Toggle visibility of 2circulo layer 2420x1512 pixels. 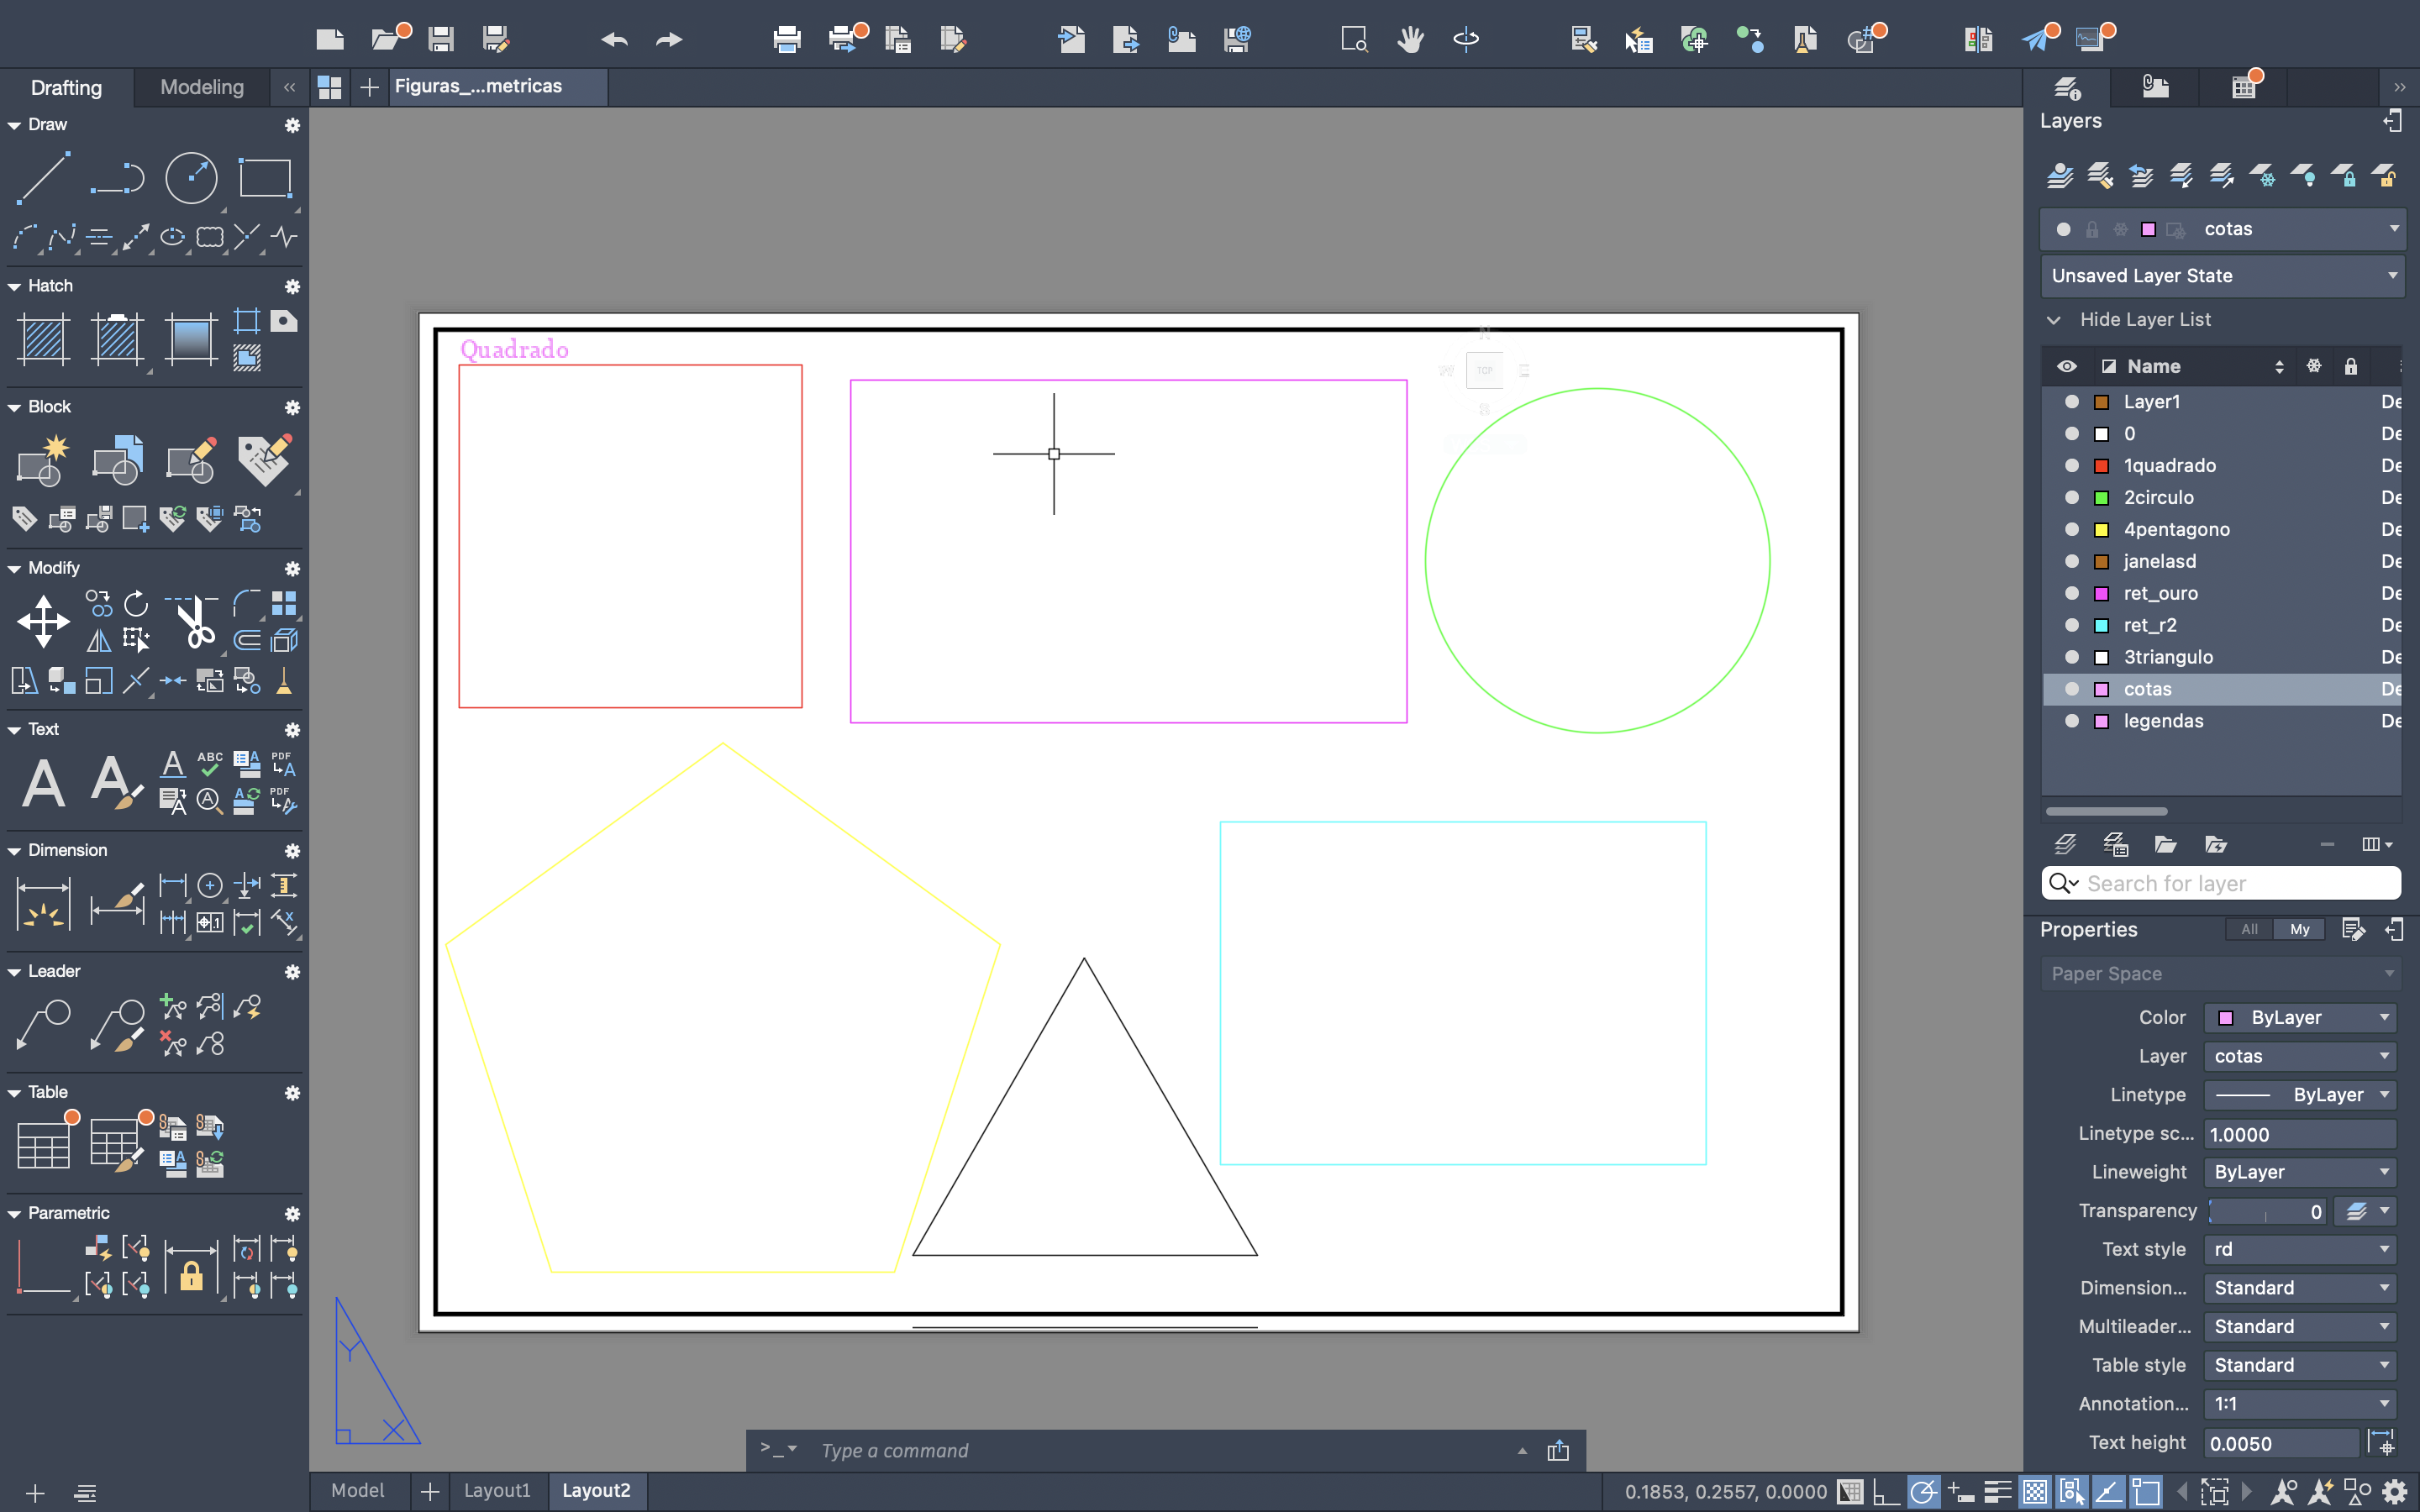click(x=2072, y=497)
